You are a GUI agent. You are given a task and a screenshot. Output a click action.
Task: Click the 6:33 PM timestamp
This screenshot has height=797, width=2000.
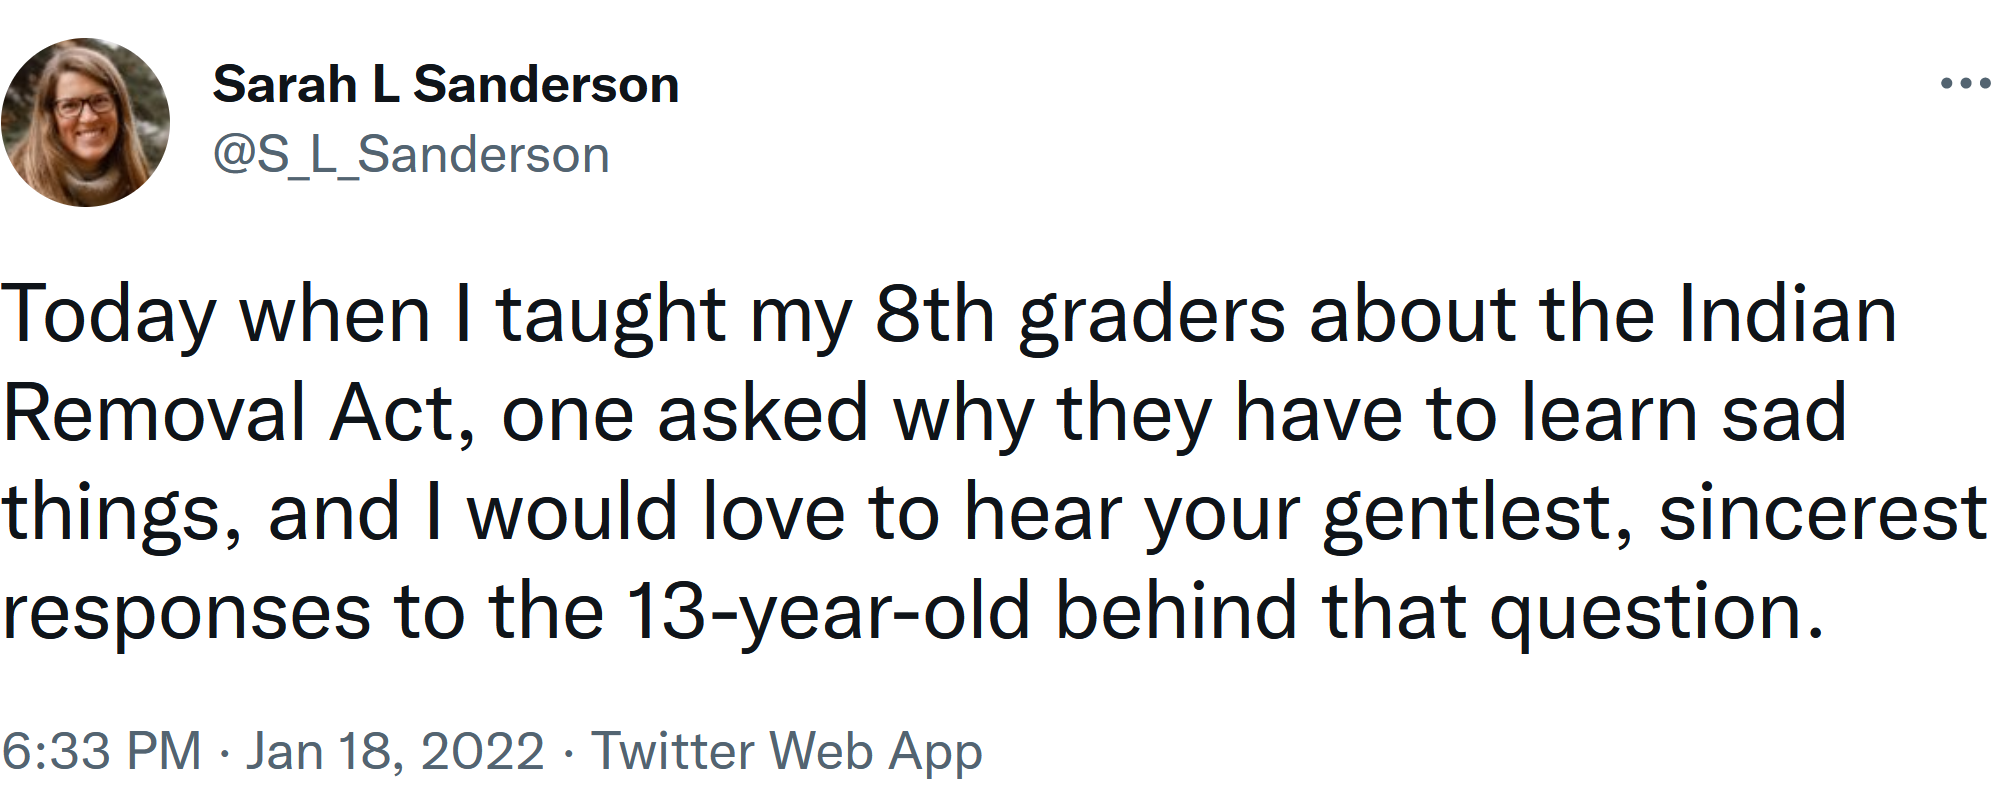(102, 751)
